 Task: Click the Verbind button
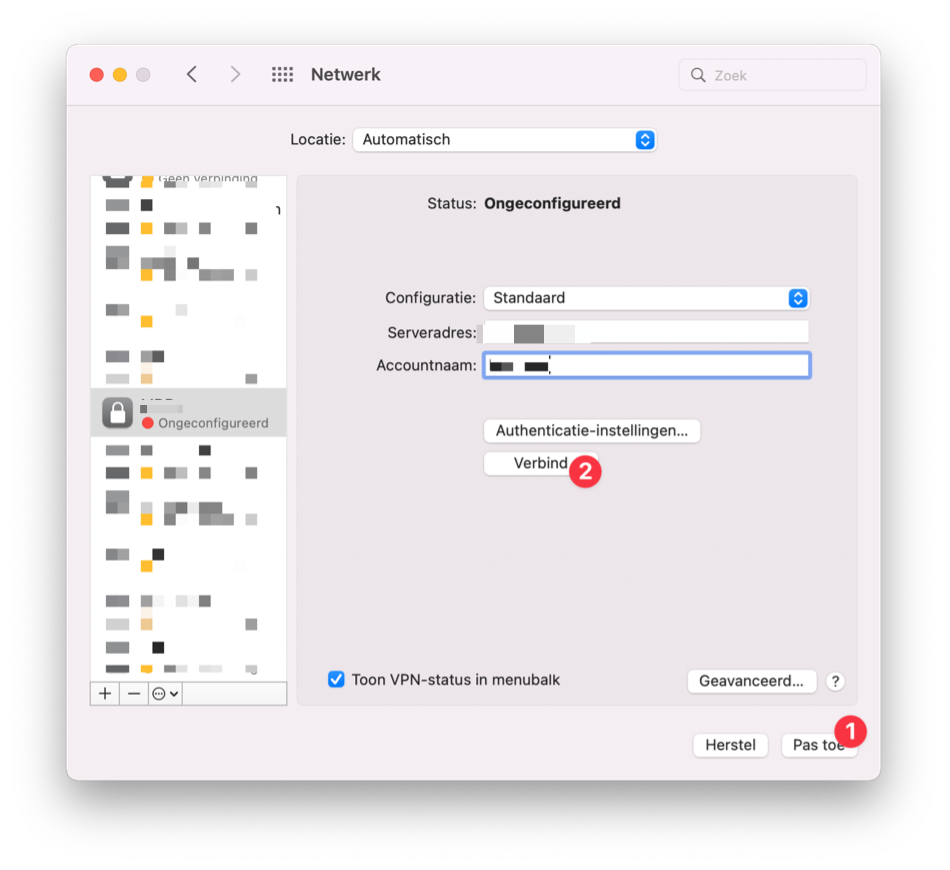point(540,463)
